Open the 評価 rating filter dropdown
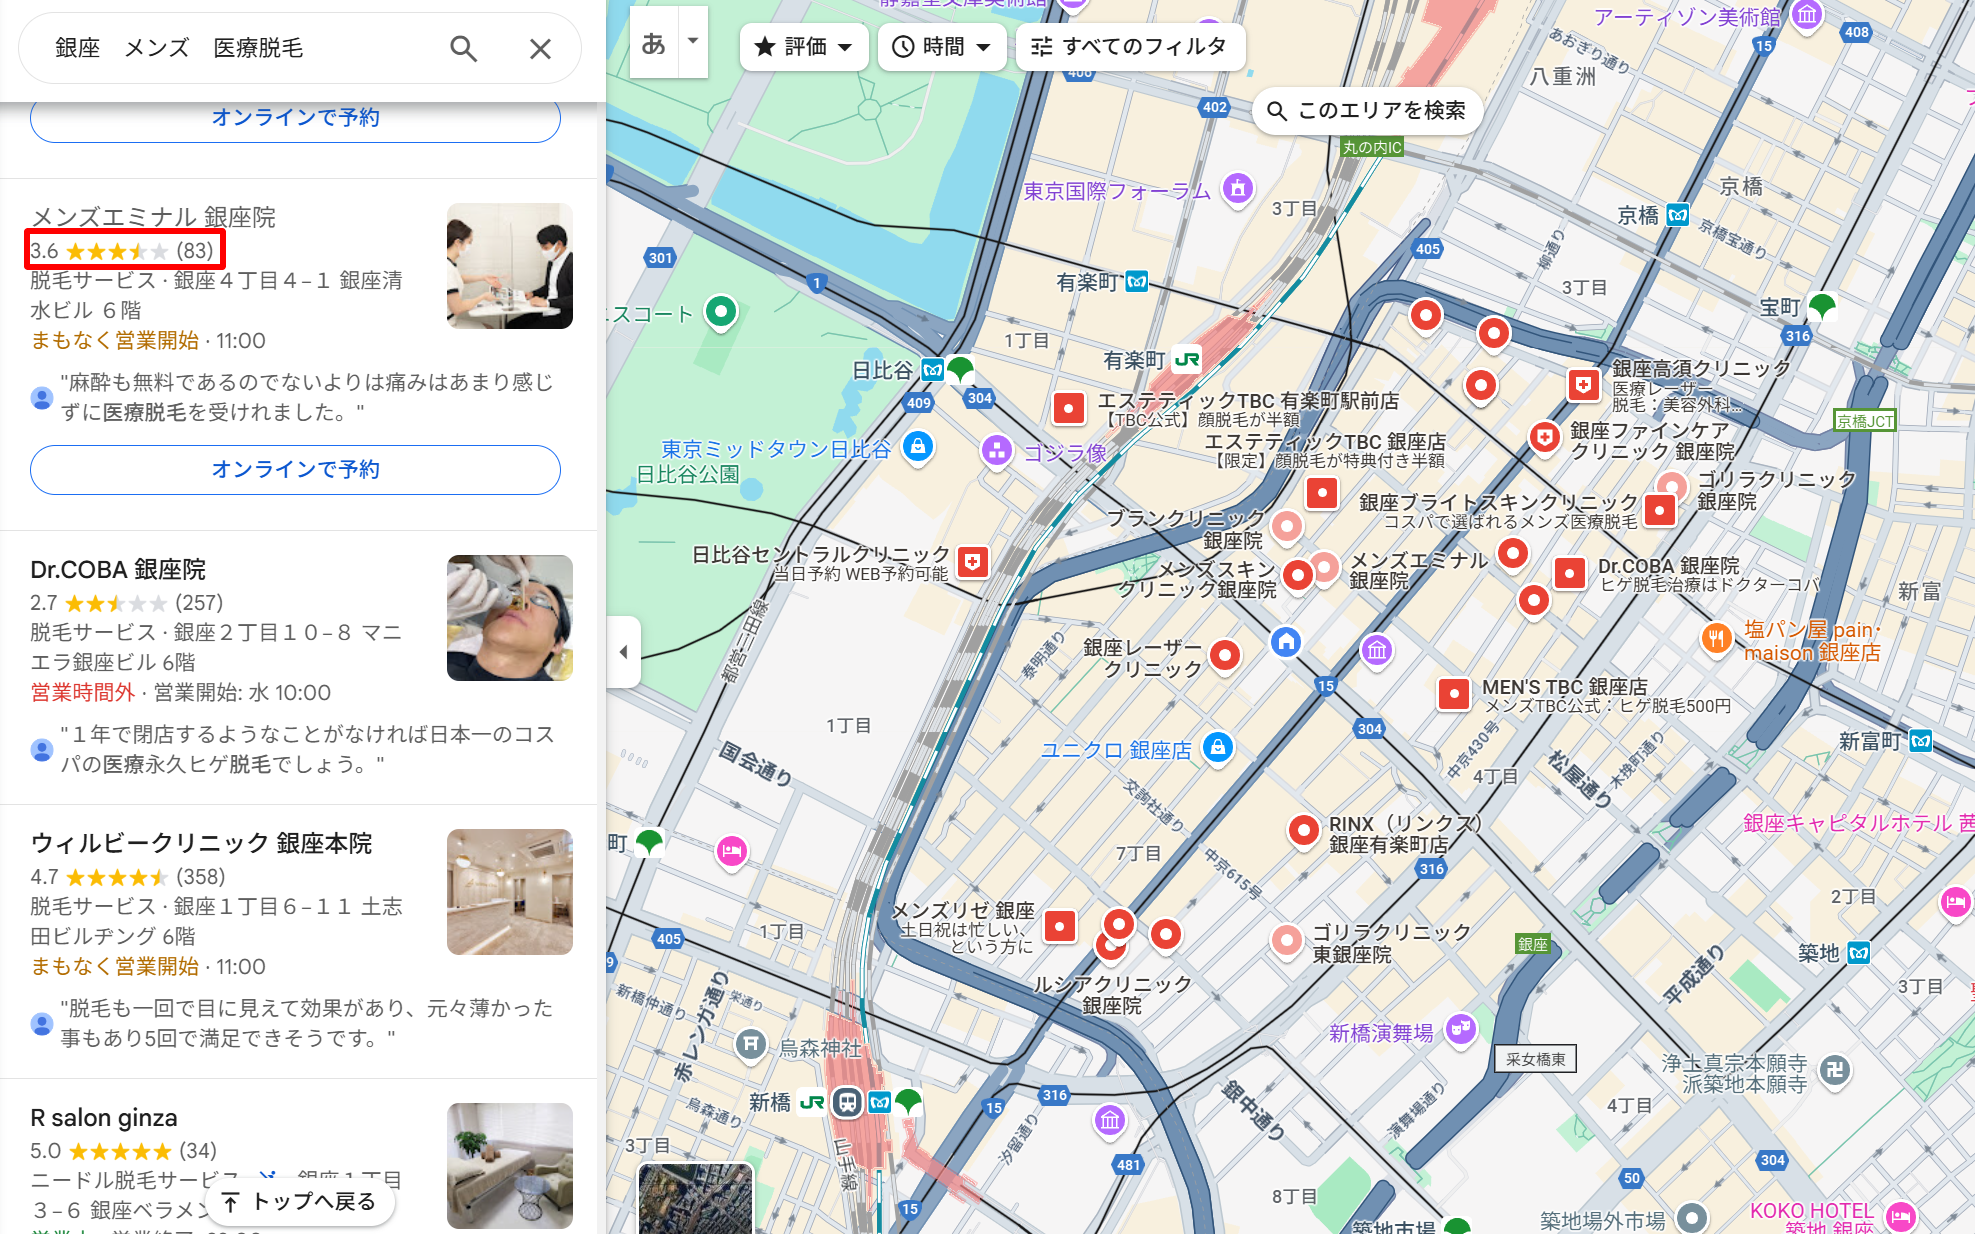The height and width of the screenshot is (1234, 1975). pyautogui.click(x=804, y=47)
